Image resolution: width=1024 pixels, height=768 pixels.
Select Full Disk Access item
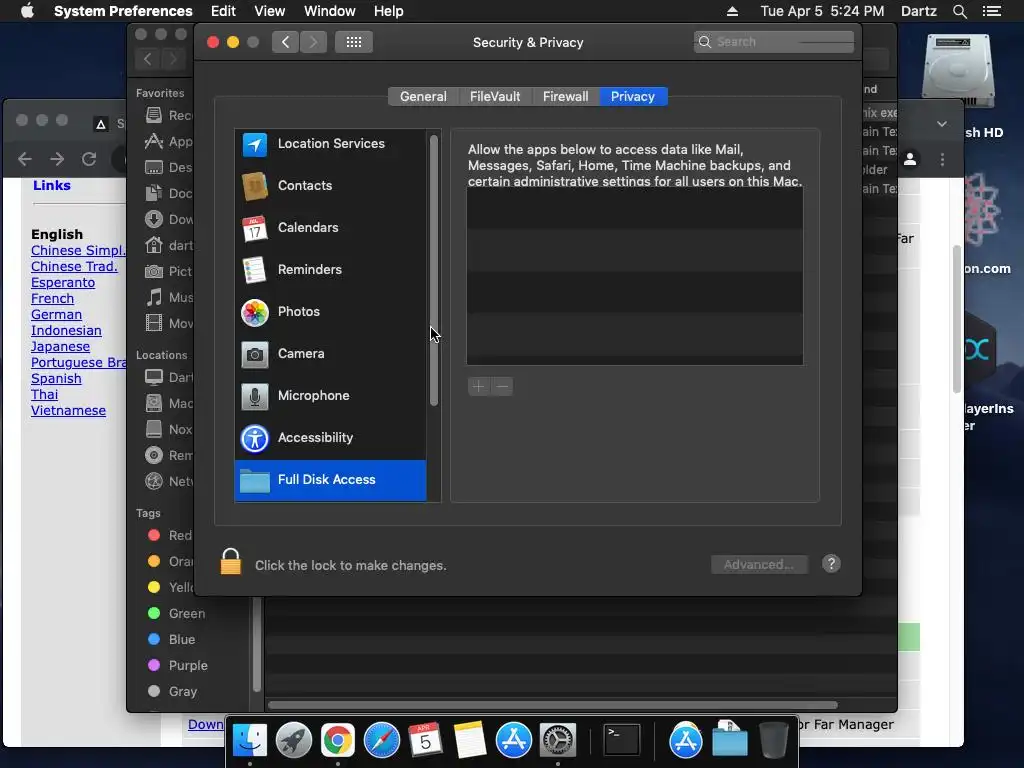[330, 480]
